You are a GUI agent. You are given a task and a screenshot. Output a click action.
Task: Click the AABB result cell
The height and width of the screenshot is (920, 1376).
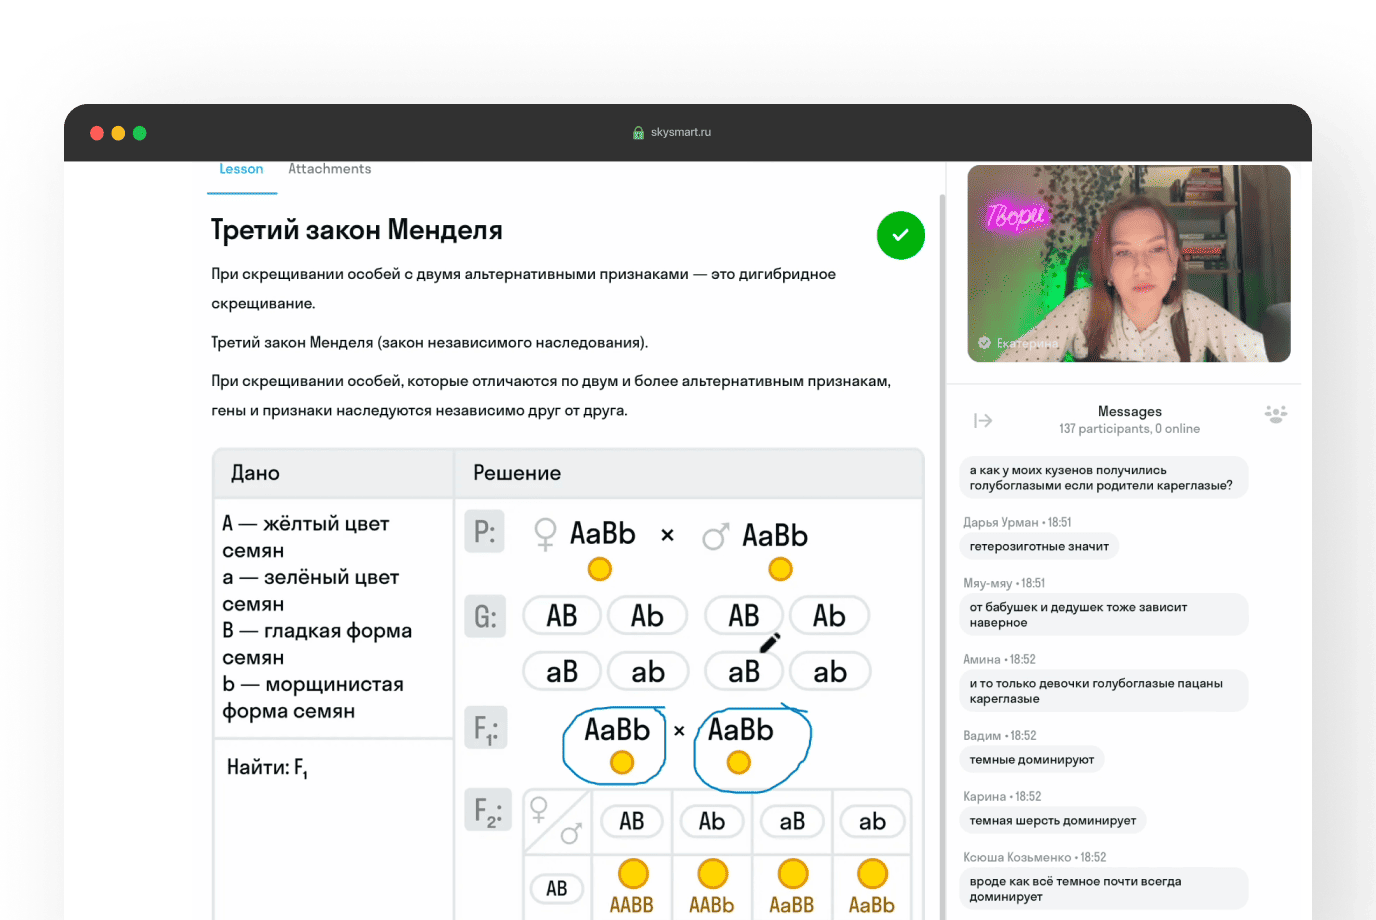632,888
